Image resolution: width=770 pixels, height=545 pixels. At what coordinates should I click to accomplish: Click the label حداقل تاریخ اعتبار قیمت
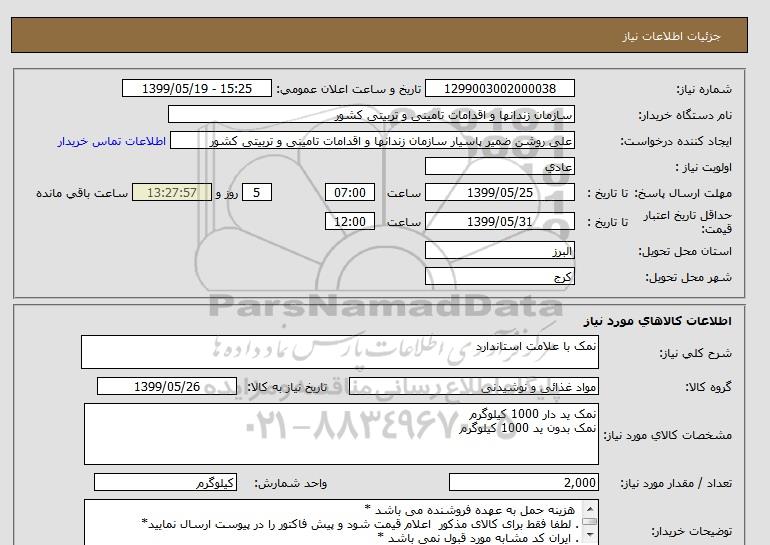[x=688, y=222]
